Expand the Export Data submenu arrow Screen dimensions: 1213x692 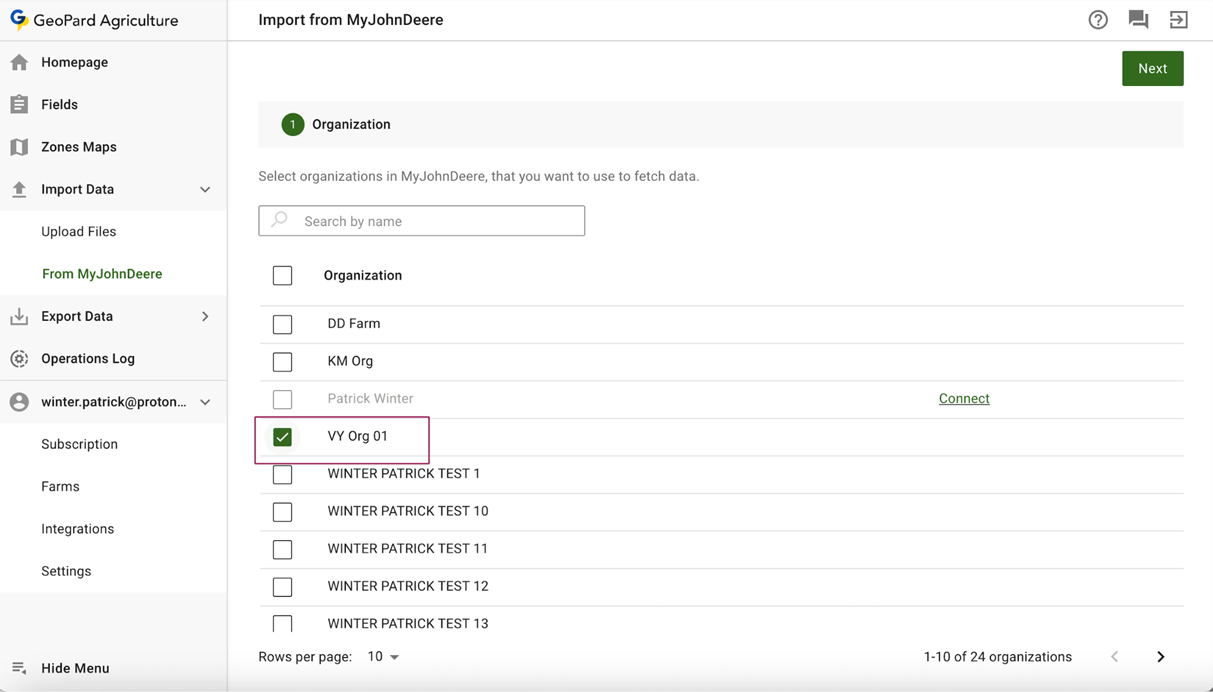[x=205, y=317]
